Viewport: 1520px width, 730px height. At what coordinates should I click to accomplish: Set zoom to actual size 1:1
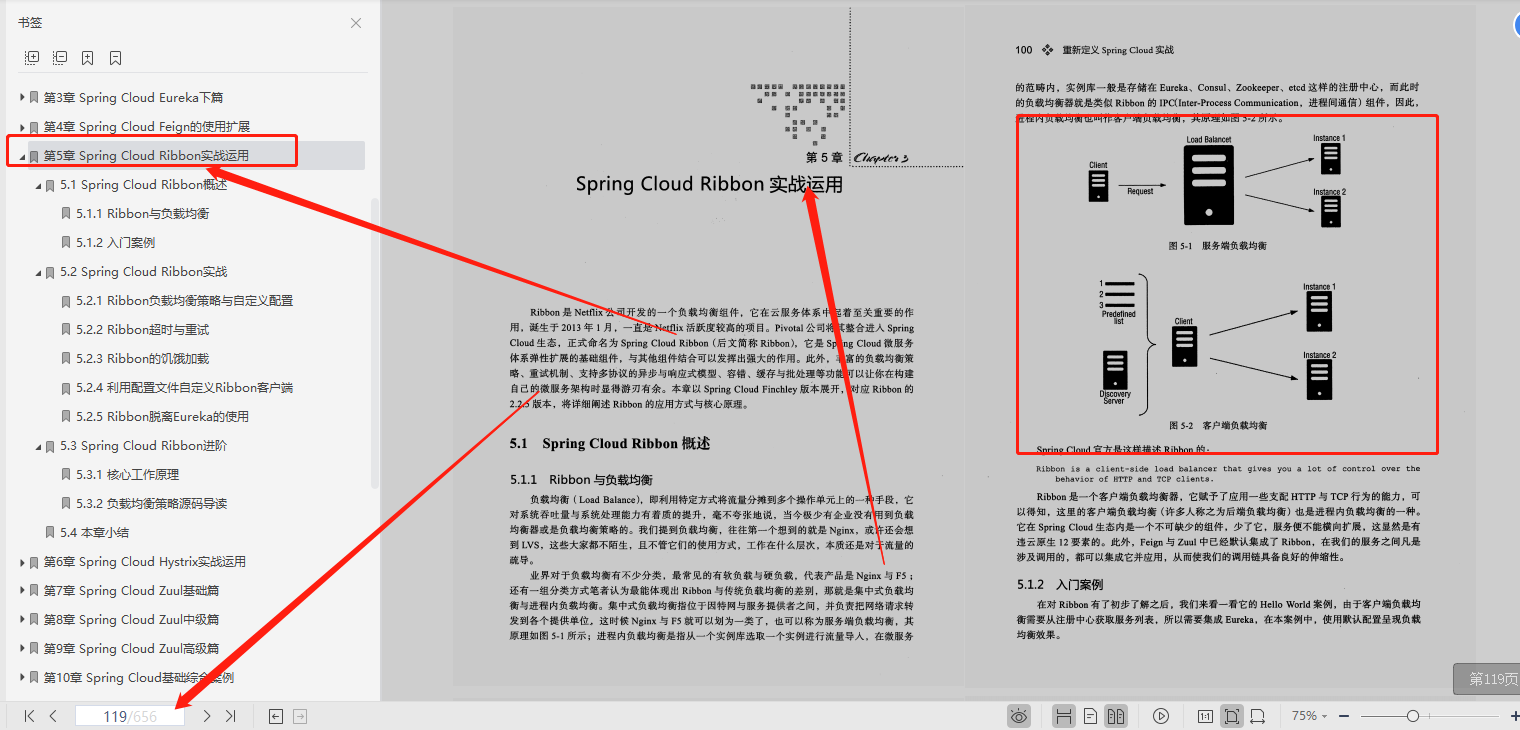click(x=1207, y=715)
